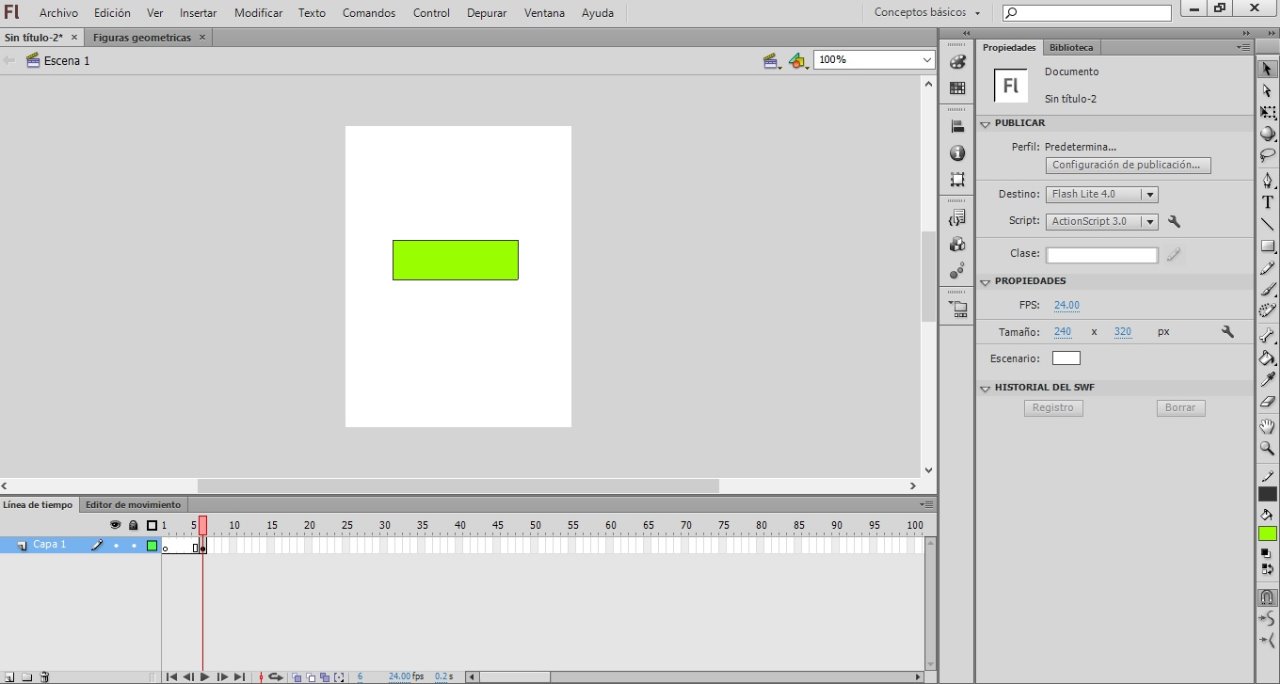Select the Text tool in the toolbar
Image resolution: width=1280 pixels, height=684 pixels.
click(1267, 202)
